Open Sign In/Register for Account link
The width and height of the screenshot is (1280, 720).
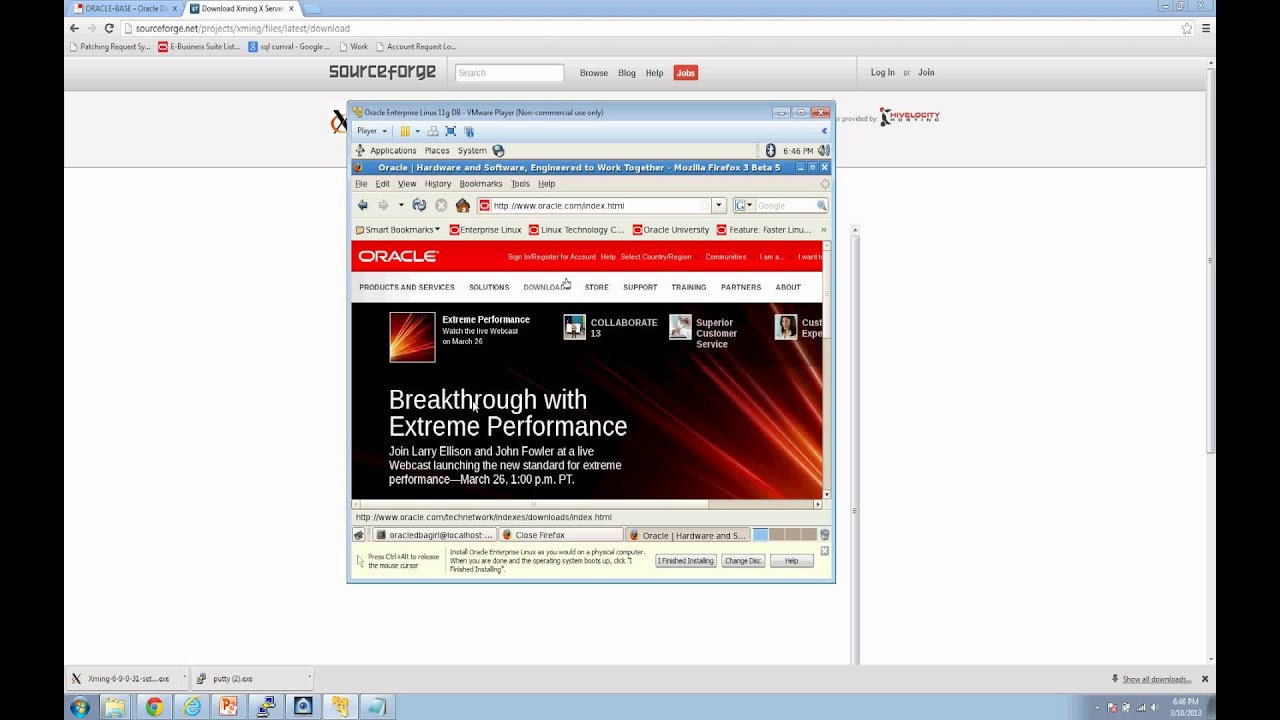tap(551, 257)
